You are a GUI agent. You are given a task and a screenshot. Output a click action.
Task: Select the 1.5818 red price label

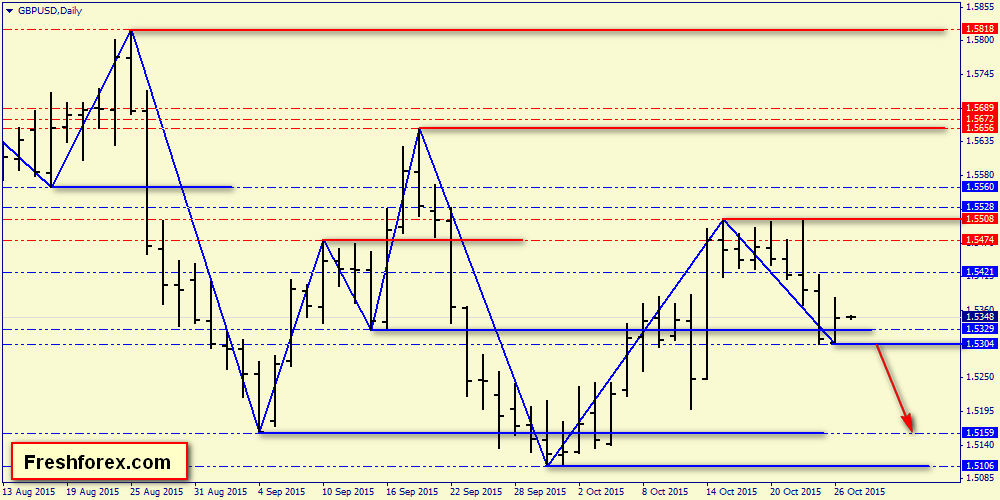click(x=979, y=29)
